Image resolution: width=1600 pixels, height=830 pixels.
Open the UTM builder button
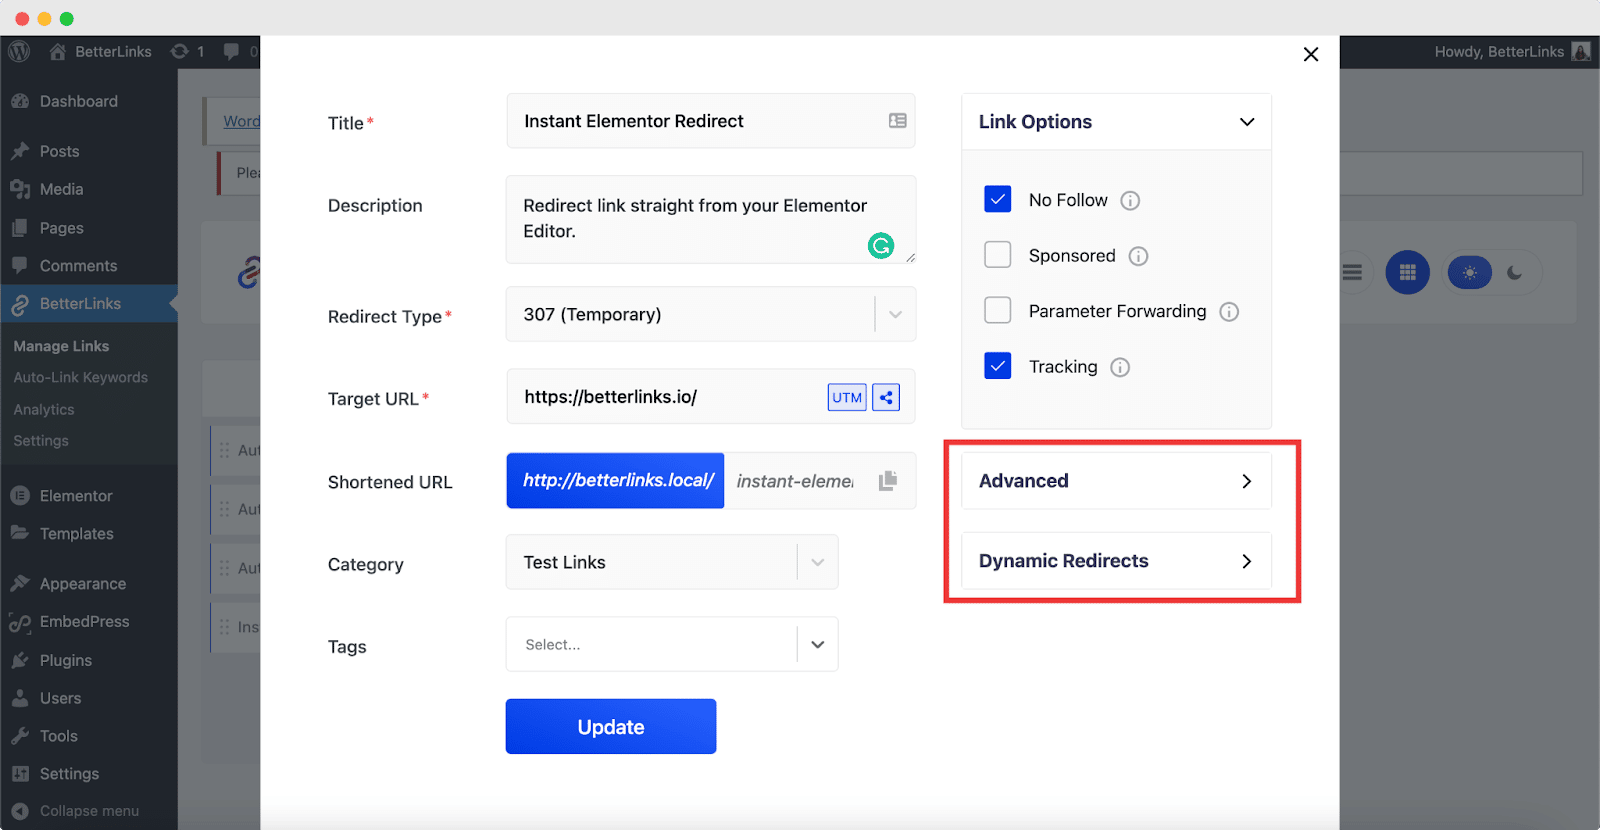[x=847, y=397]
